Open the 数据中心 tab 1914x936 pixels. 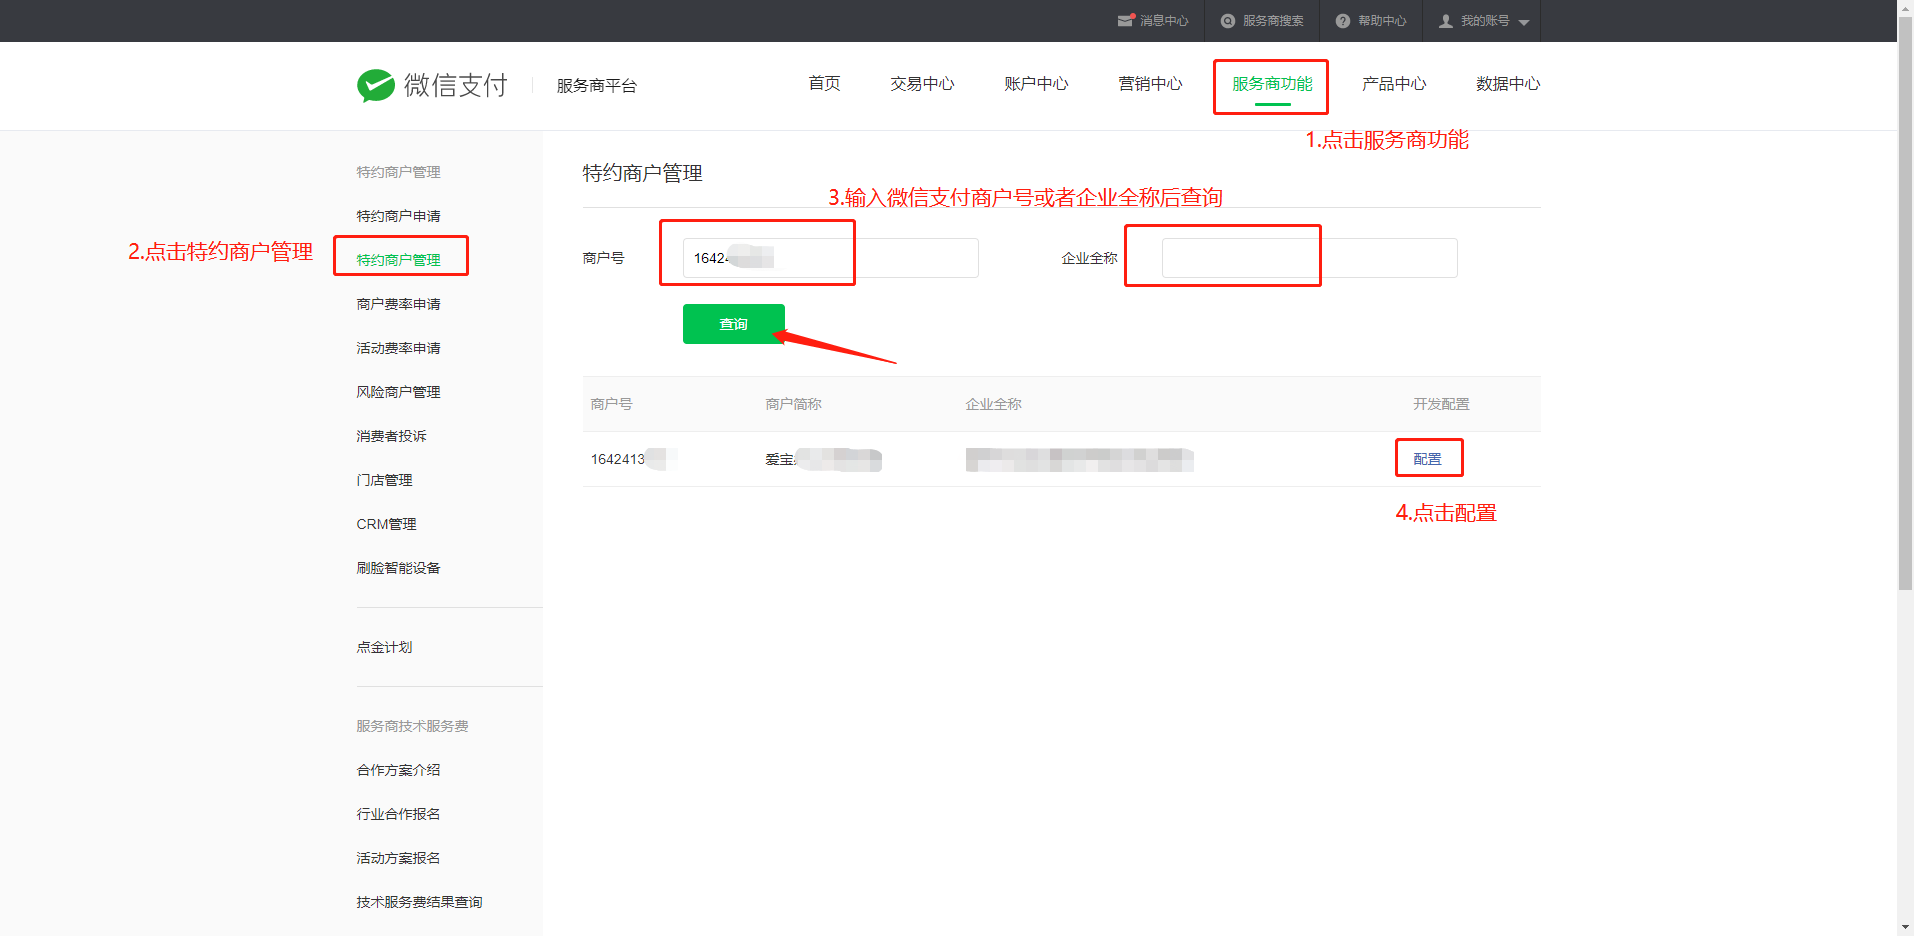[x=1508, y=84]
